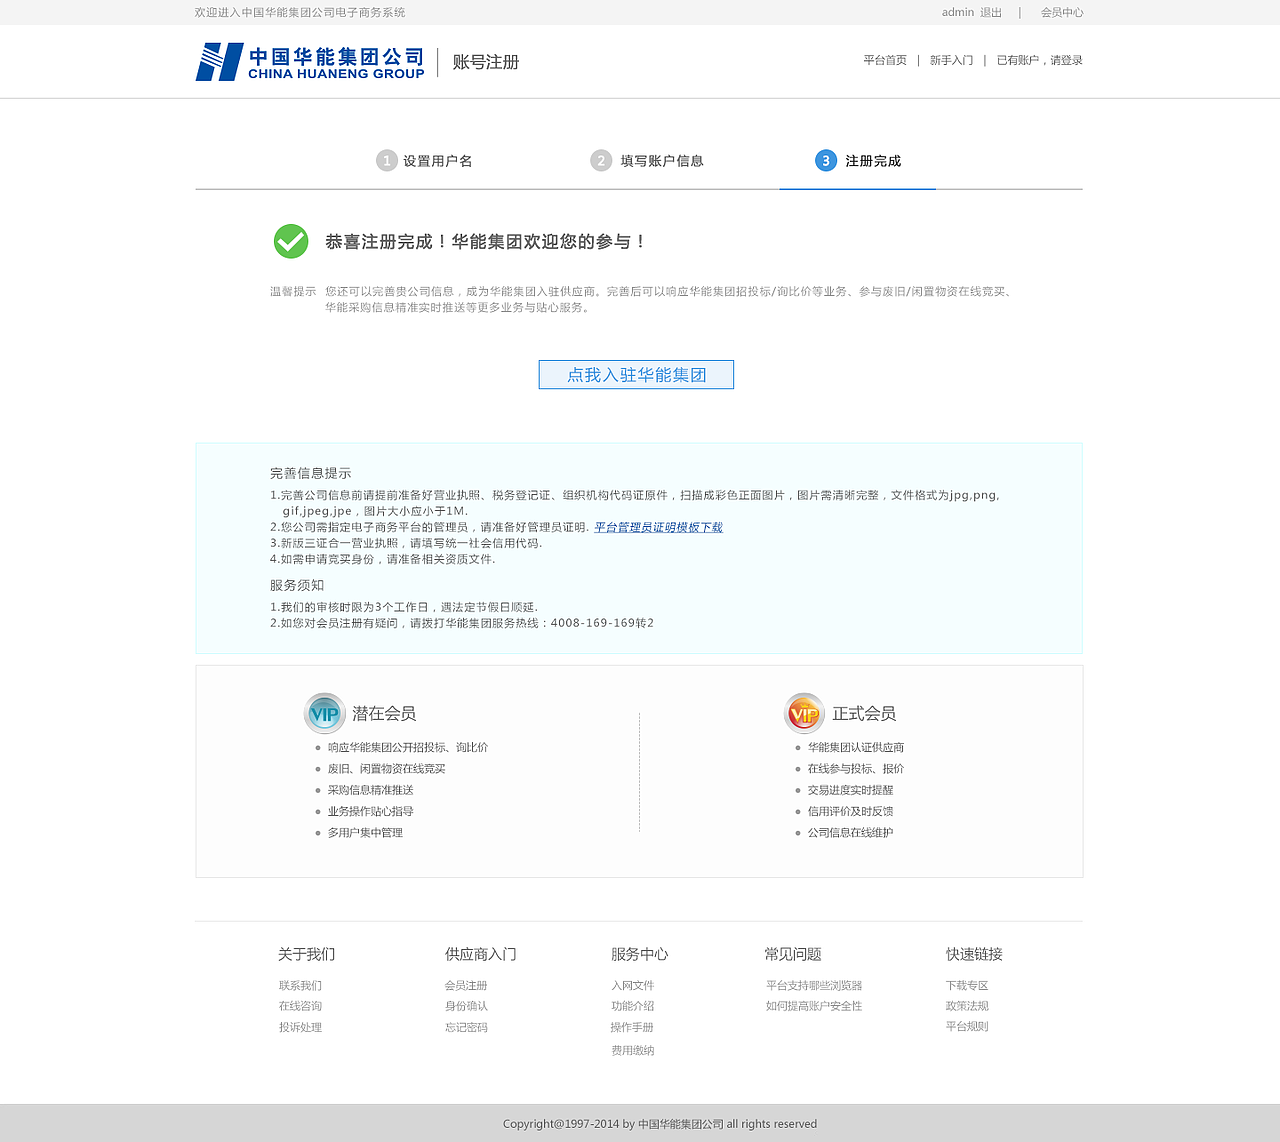Select step circle 1 设置用户名
This screenshot has height=1142, width=1280.
[x=387, y=160]
